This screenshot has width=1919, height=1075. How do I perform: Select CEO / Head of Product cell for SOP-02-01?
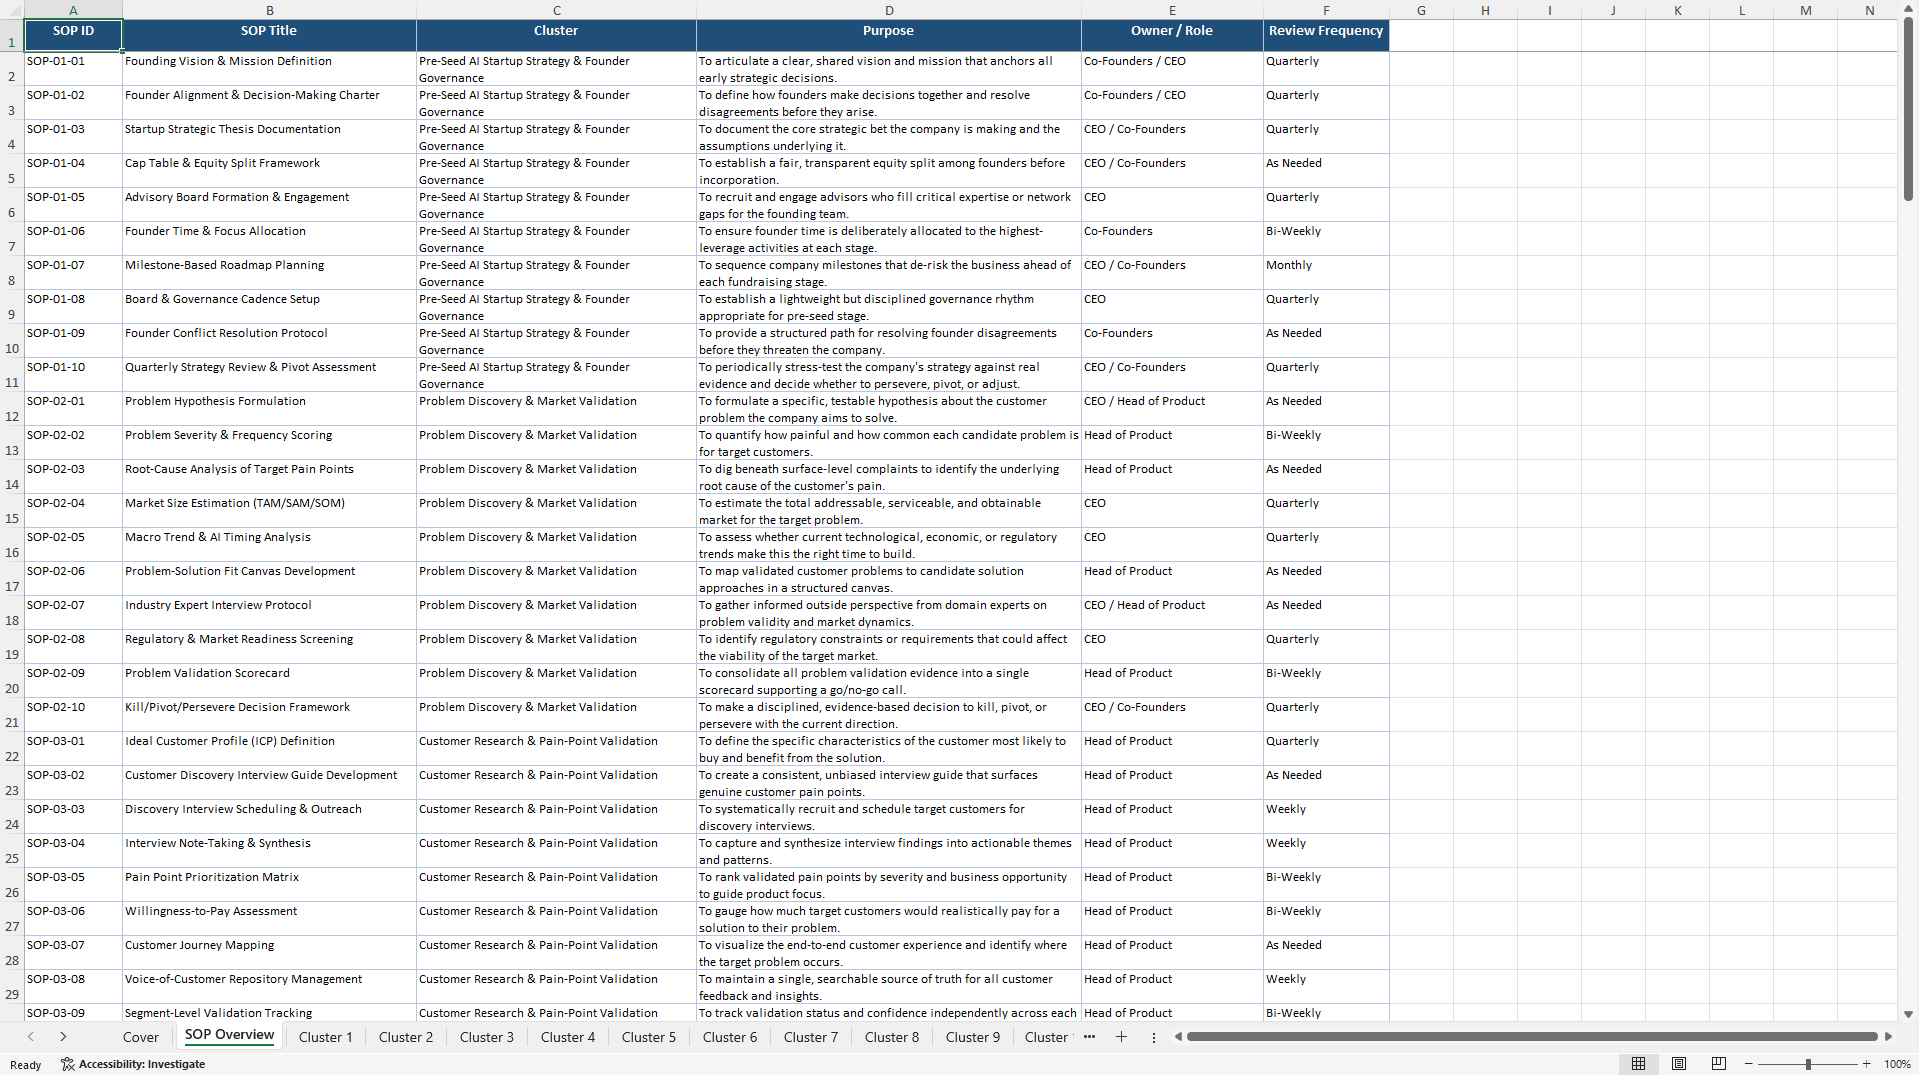pyautogui.click(x=1172, y=409)
